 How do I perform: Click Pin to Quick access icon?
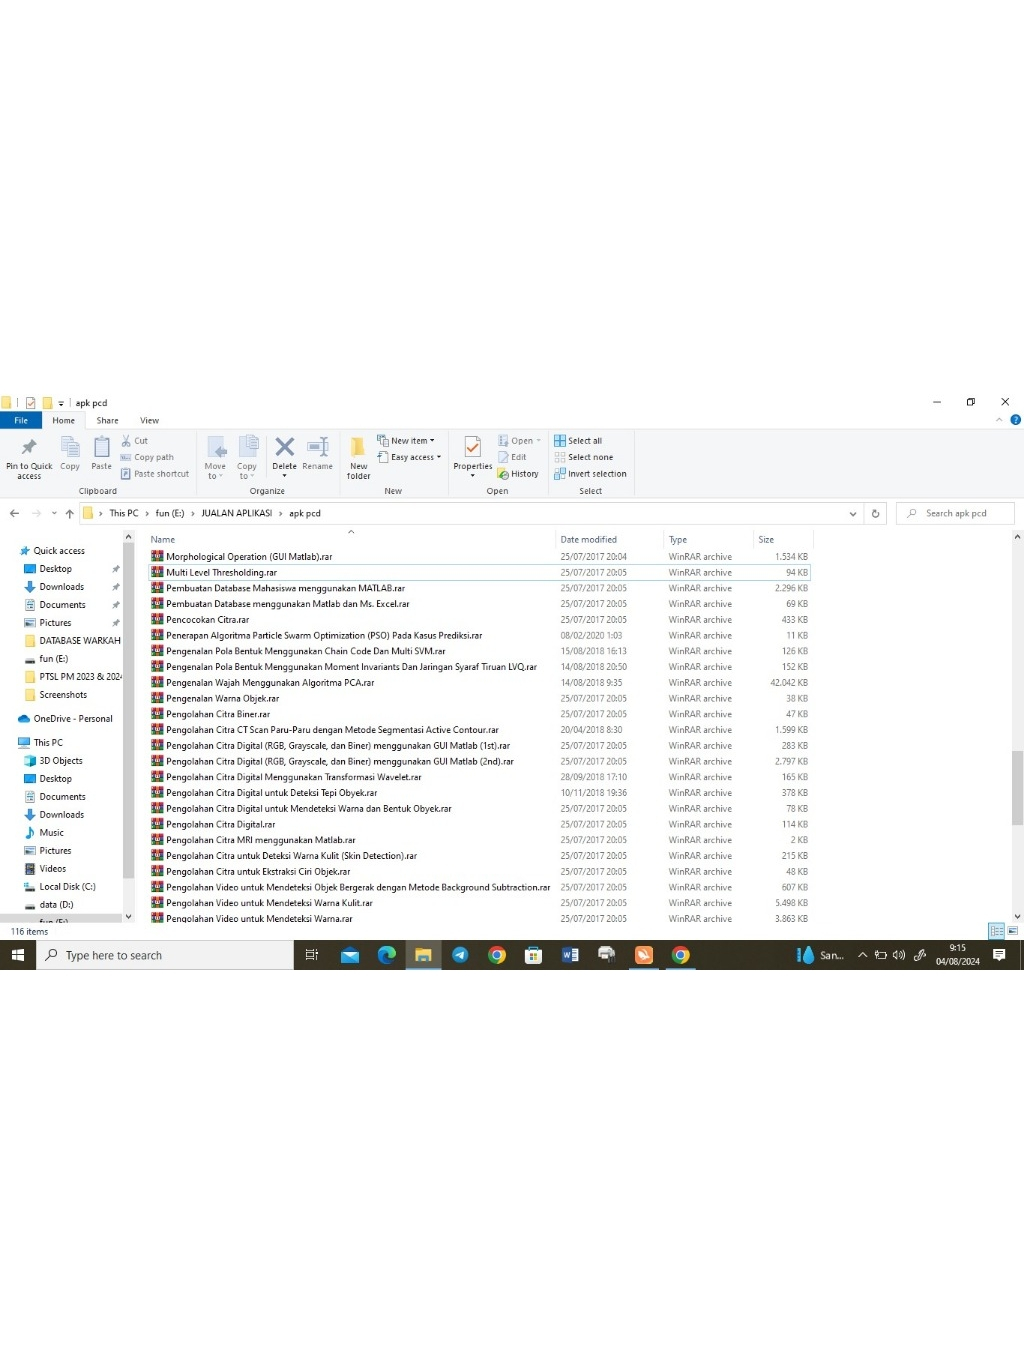click(29, 456)
